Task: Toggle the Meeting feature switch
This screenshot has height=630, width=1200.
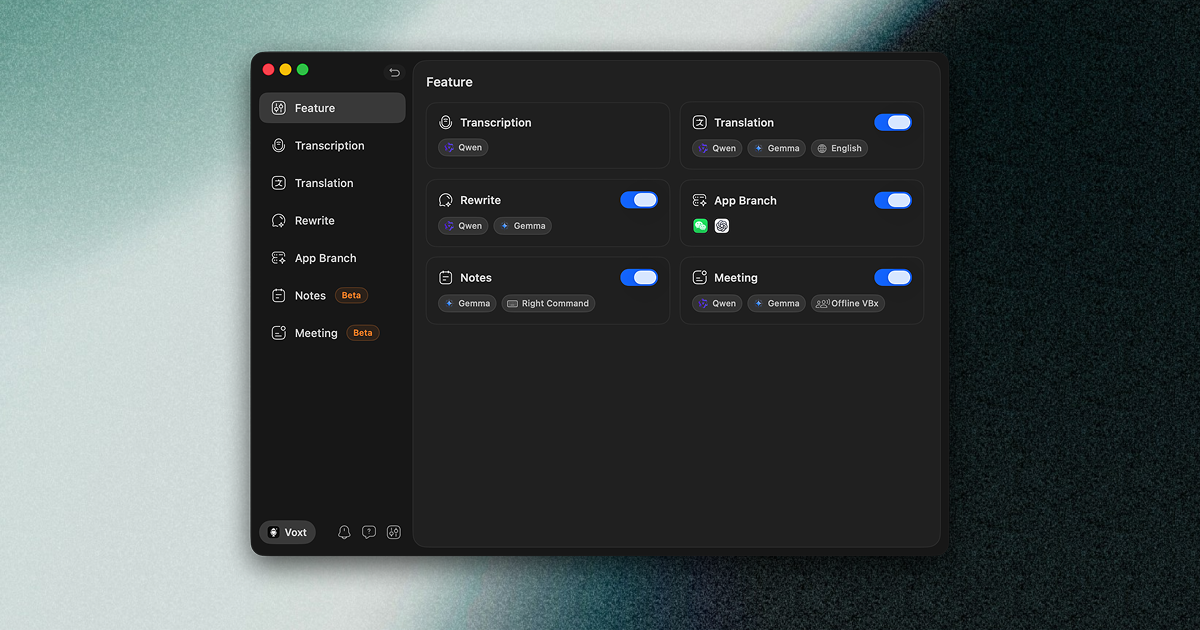Action: pyautogui.click(x=893, y=277)
